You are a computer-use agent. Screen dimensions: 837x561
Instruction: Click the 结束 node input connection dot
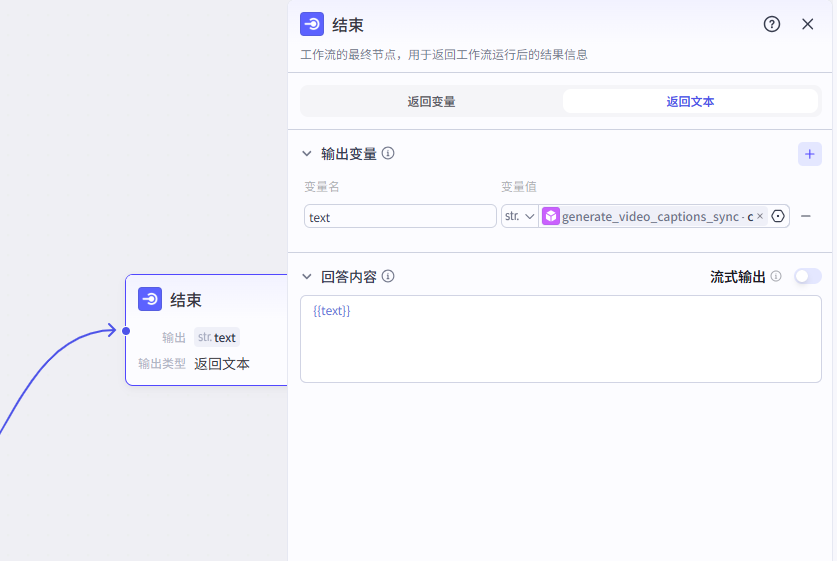pos(126,330)
